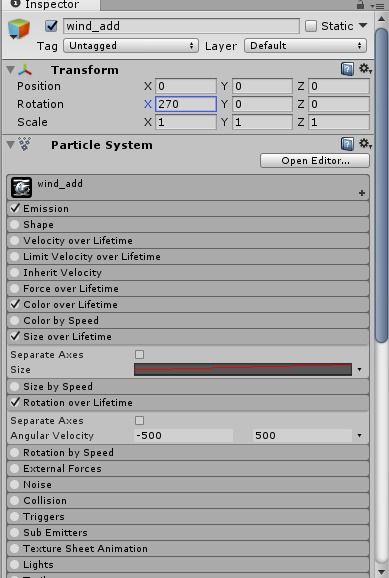Collapse the Particle System component foldout
Screen dimensions: 389x578
(11, 144)
